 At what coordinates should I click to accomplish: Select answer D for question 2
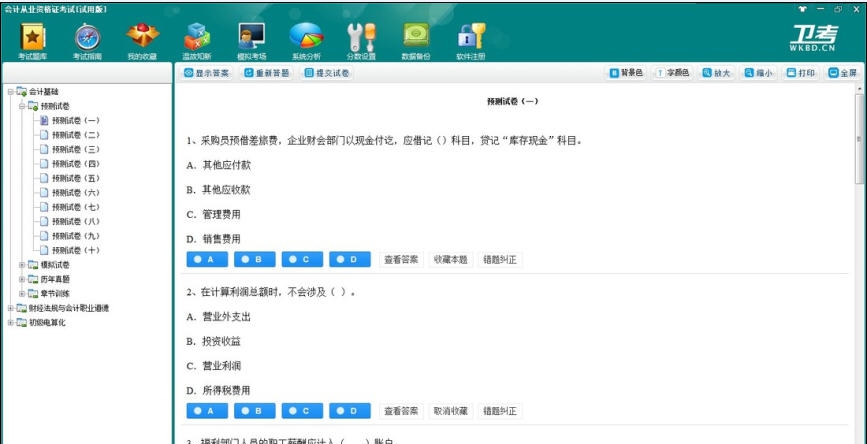(x=350, y=411)
